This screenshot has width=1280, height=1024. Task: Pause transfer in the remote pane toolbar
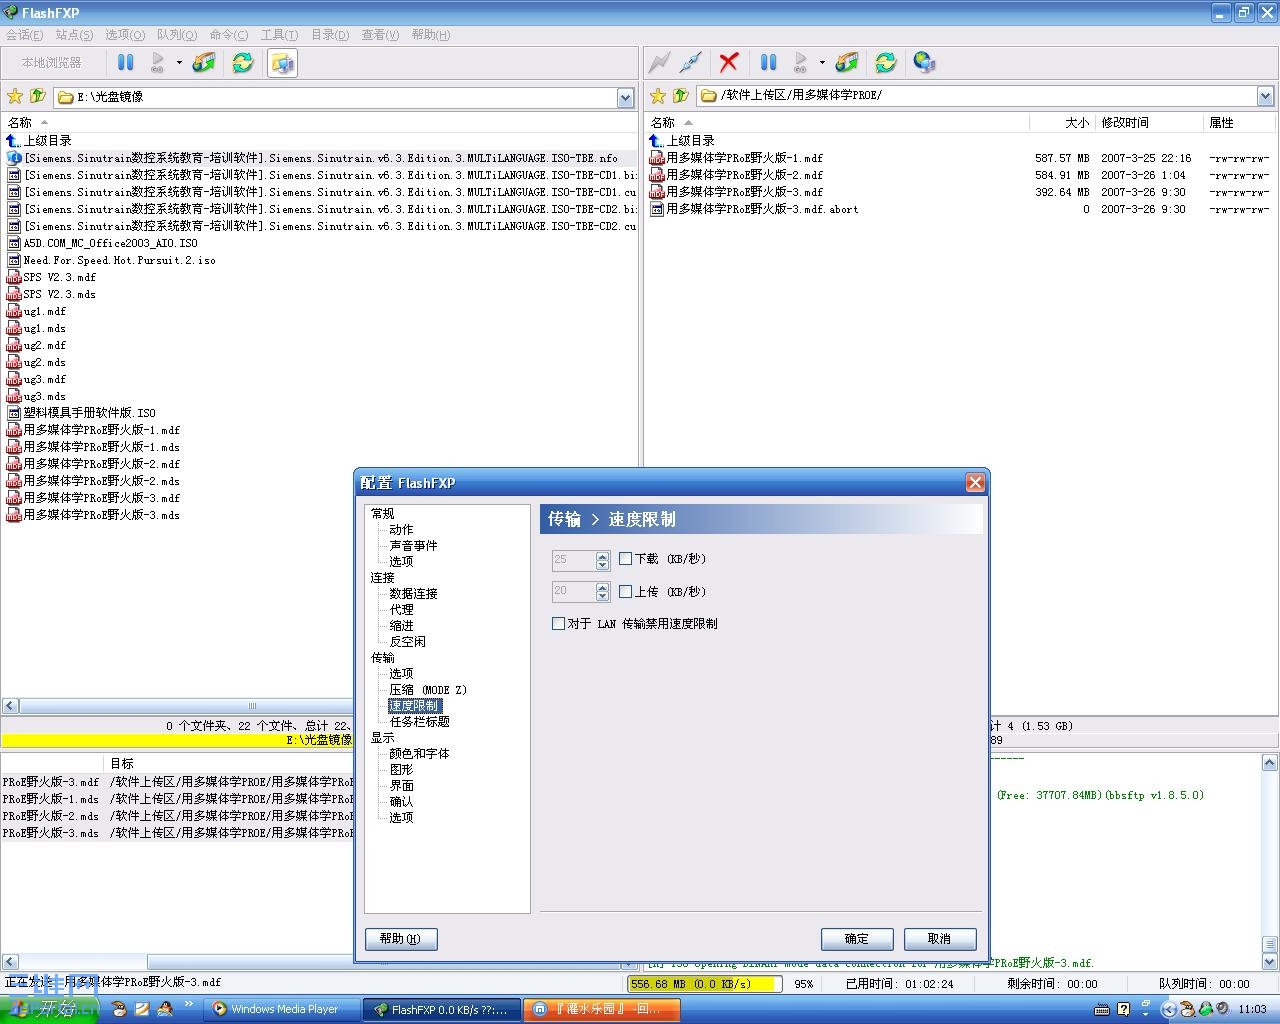[769, 63]
